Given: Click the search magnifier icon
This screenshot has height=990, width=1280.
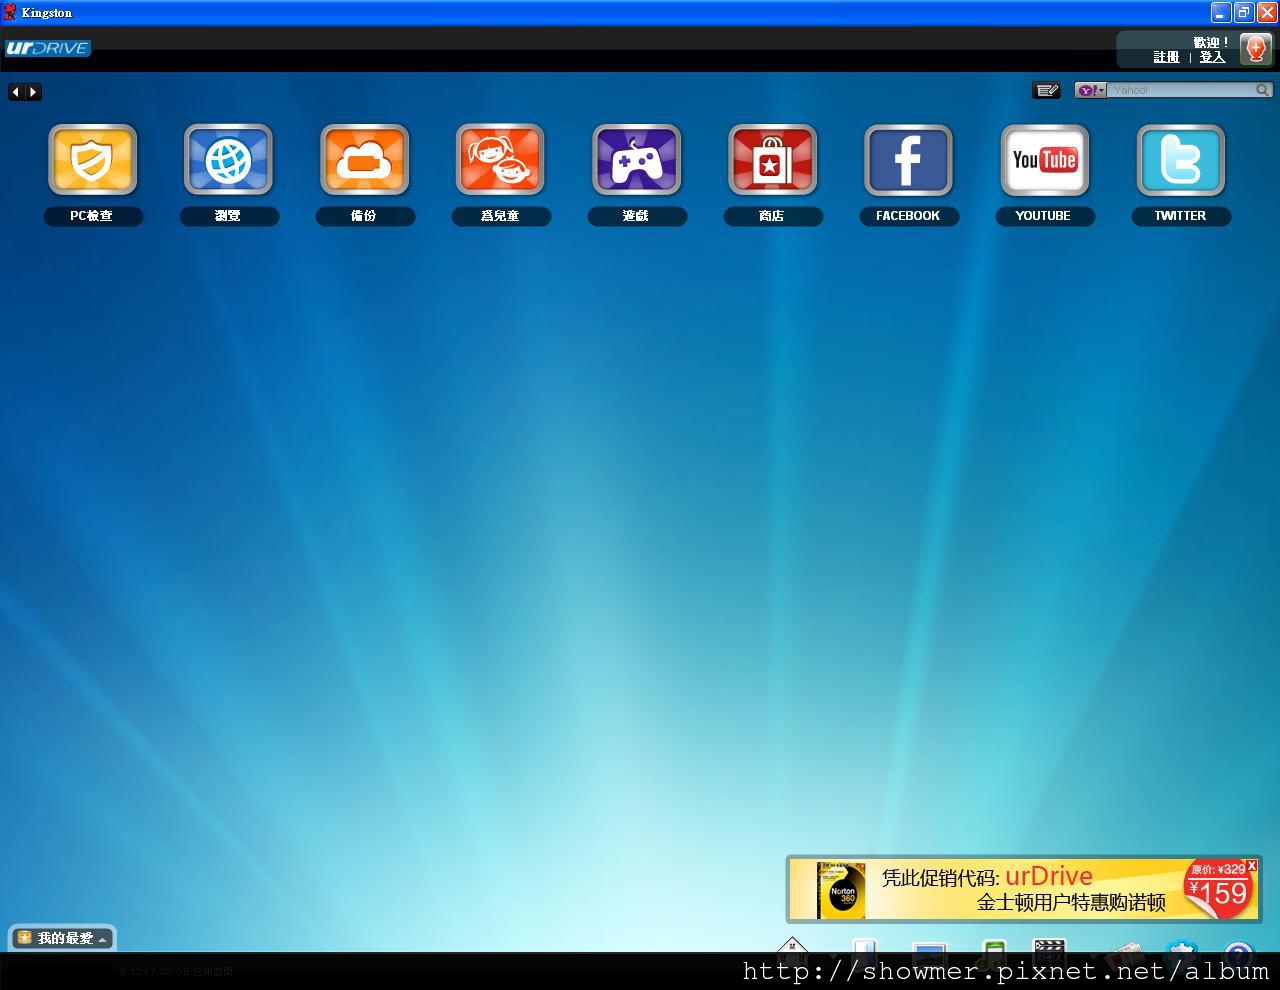Looking at the screenshot, I should point(1263,90).
